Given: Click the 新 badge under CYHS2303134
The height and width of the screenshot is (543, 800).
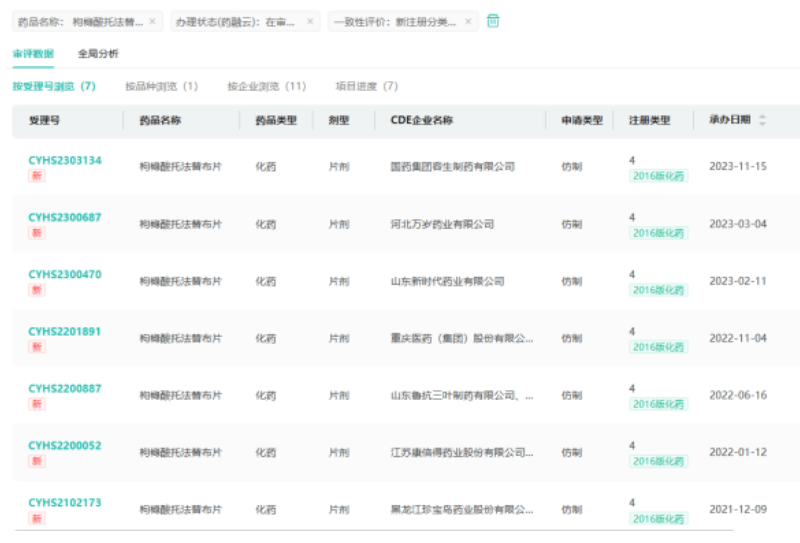Looking at the screenshot, I should click(x=37, y=176).
